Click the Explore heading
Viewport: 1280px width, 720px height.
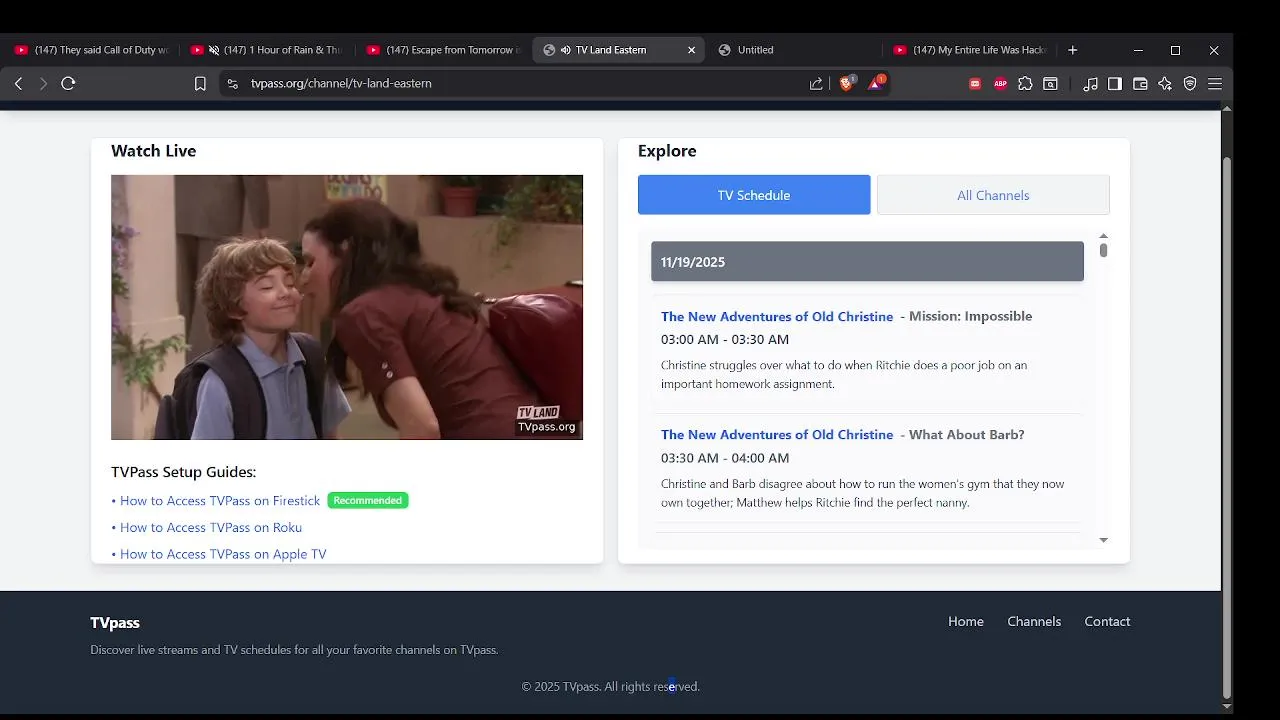click(667, 151)
